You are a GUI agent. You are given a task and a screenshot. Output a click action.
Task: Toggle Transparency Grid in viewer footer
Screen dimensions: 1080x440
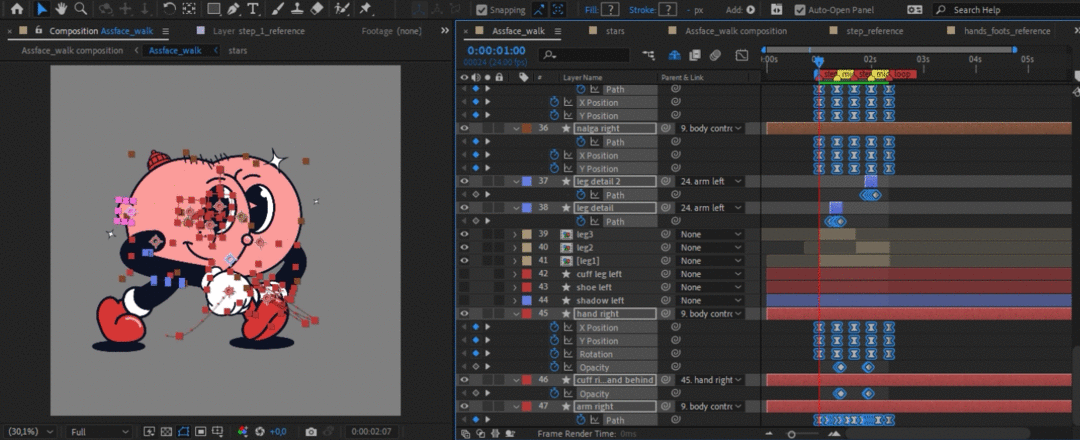[166, 432]
